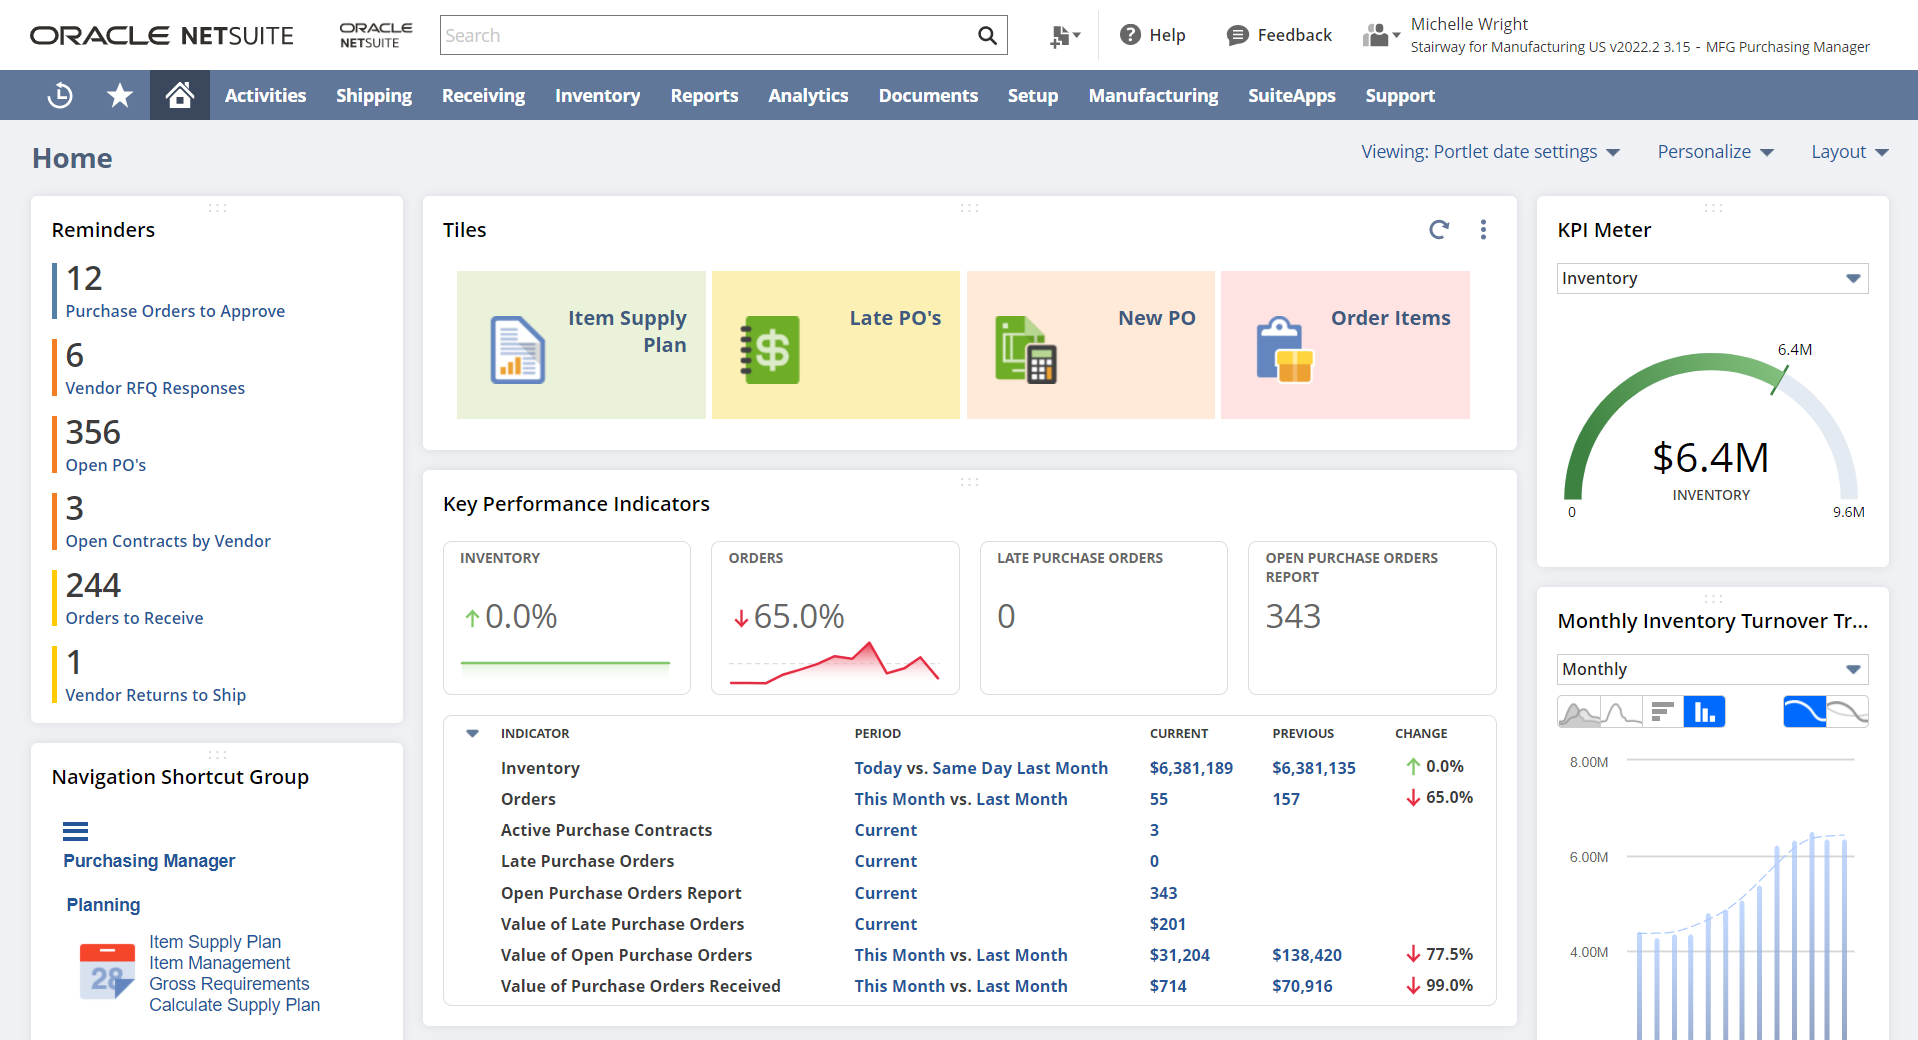Select the area chart type icon
This screenshot has height=1040, width=1918.
click(1578, 712)
